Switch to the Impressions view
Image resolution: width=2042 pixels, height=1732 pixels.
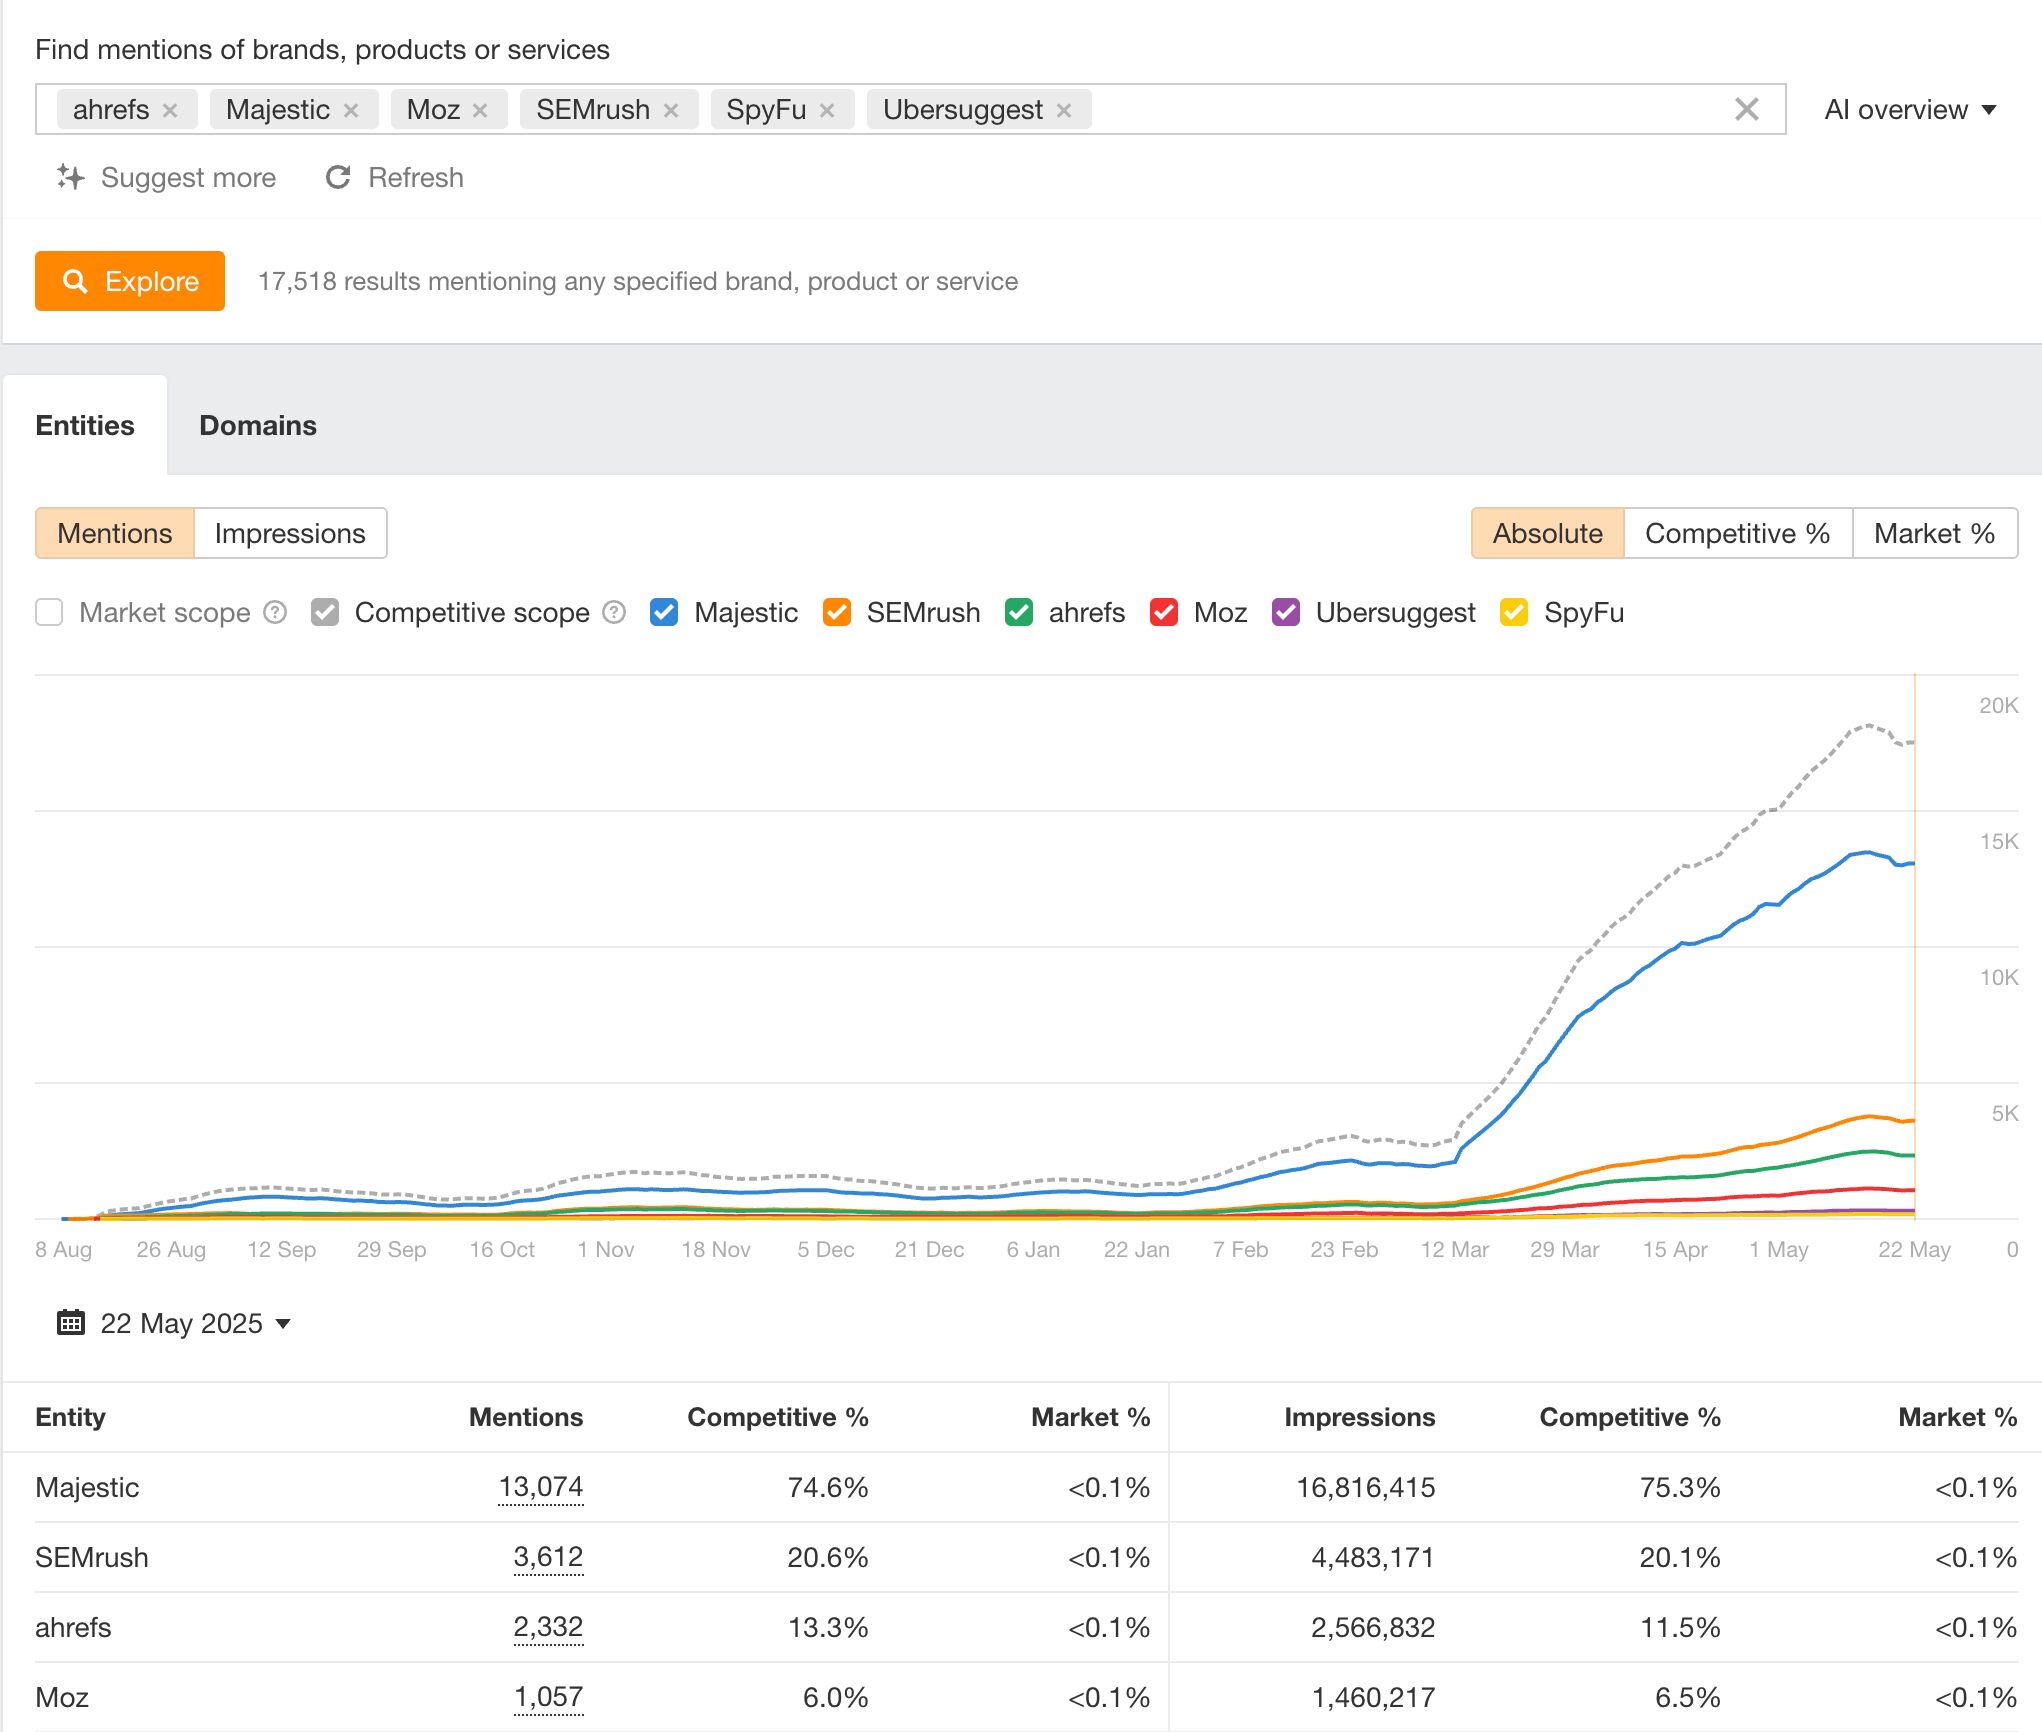click(x=288, y=533)
